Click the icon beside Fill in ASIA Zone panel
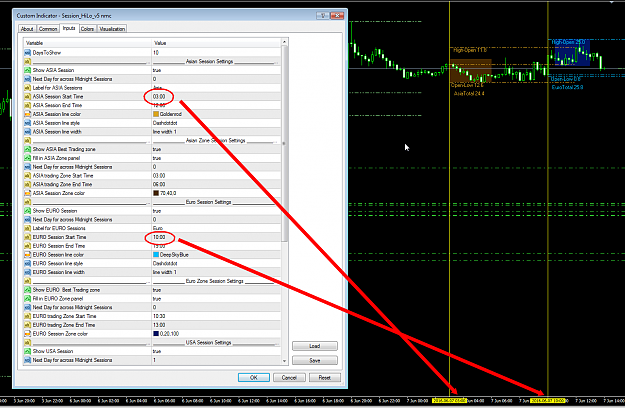 click(28, 158)
